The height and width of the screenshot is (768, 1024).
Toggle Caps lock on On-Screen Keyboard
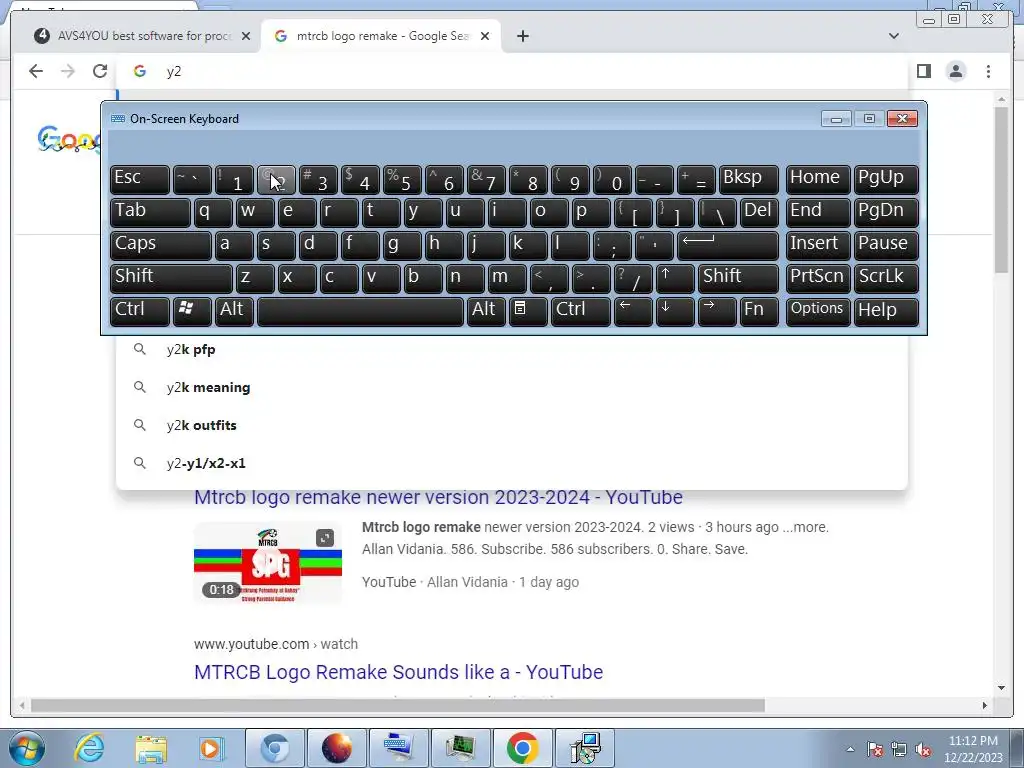click(161, 245)
